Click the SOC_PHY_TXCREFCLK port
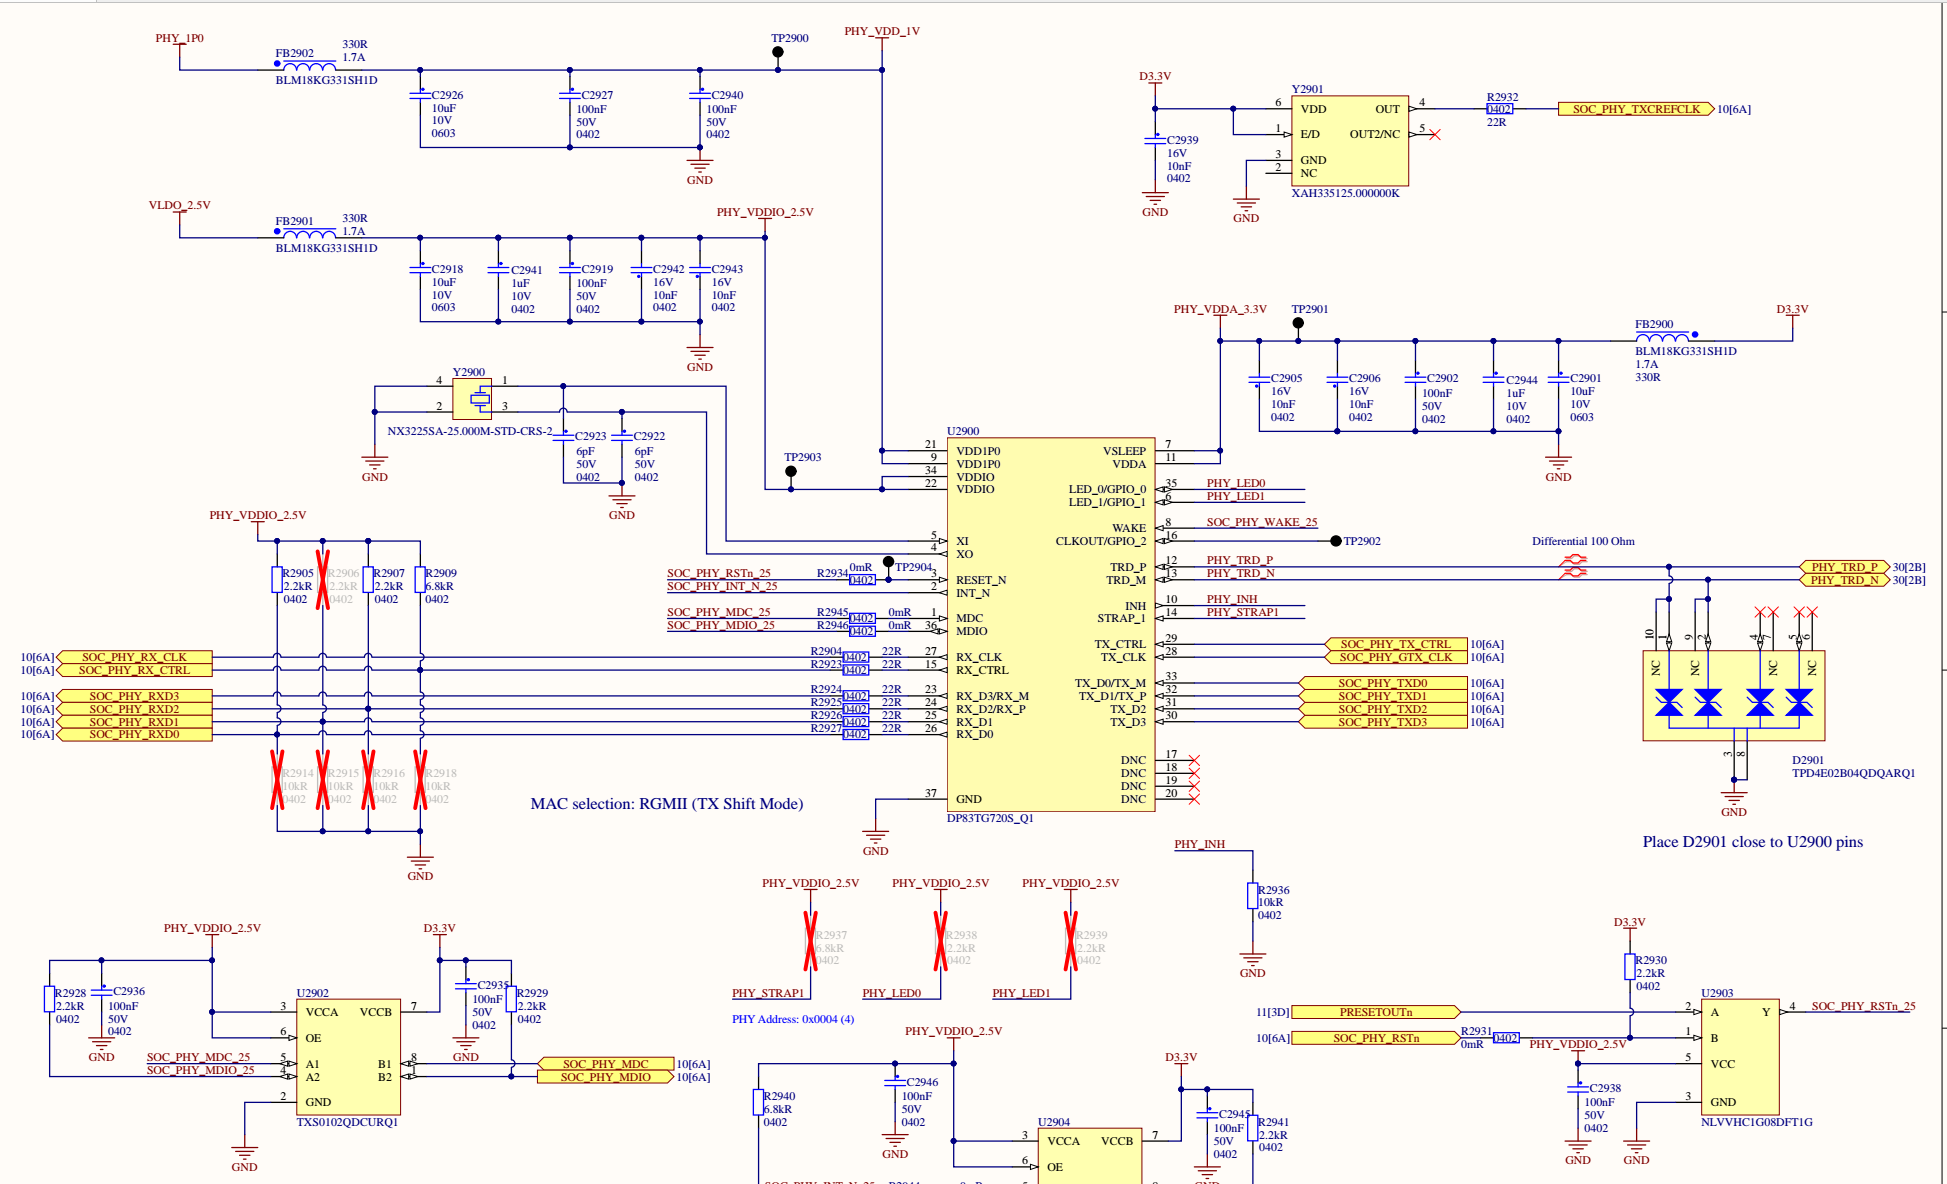Viewport: 1947px width, 1184px height. pyautogui.click(x=1636, y=109)
